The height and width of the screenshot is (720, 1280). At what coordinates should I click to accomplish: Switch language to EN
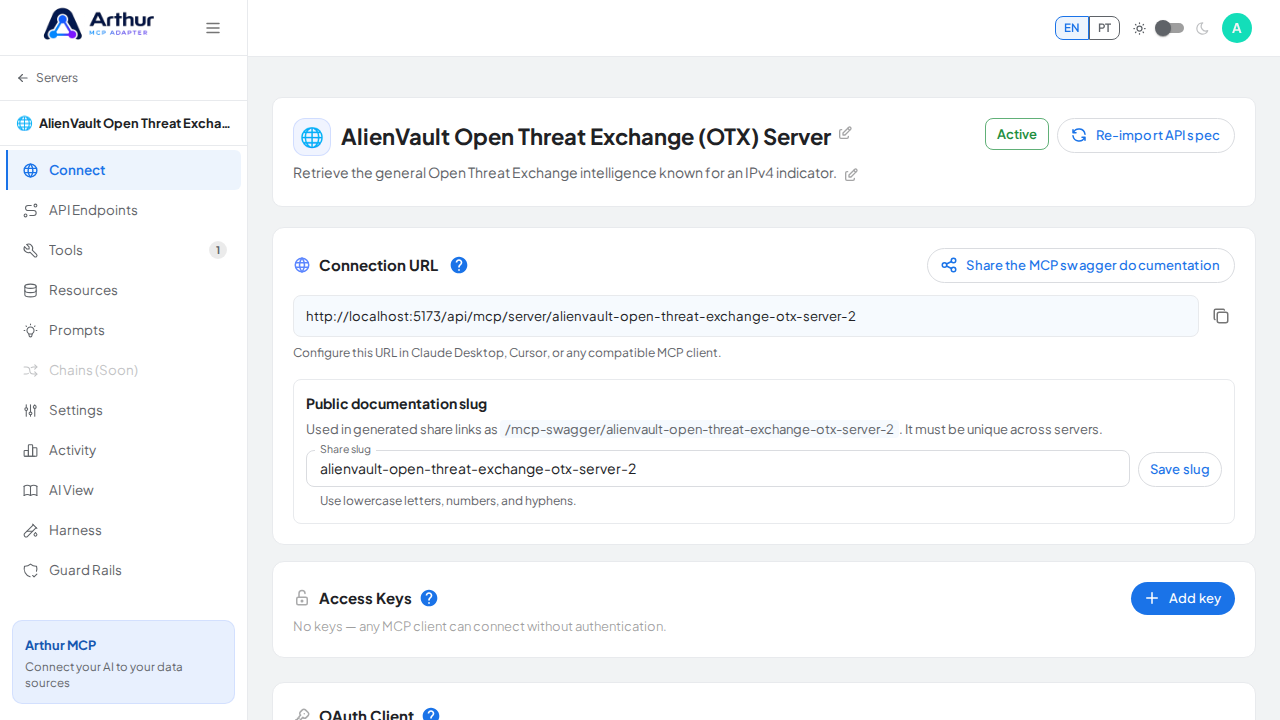1072,28
